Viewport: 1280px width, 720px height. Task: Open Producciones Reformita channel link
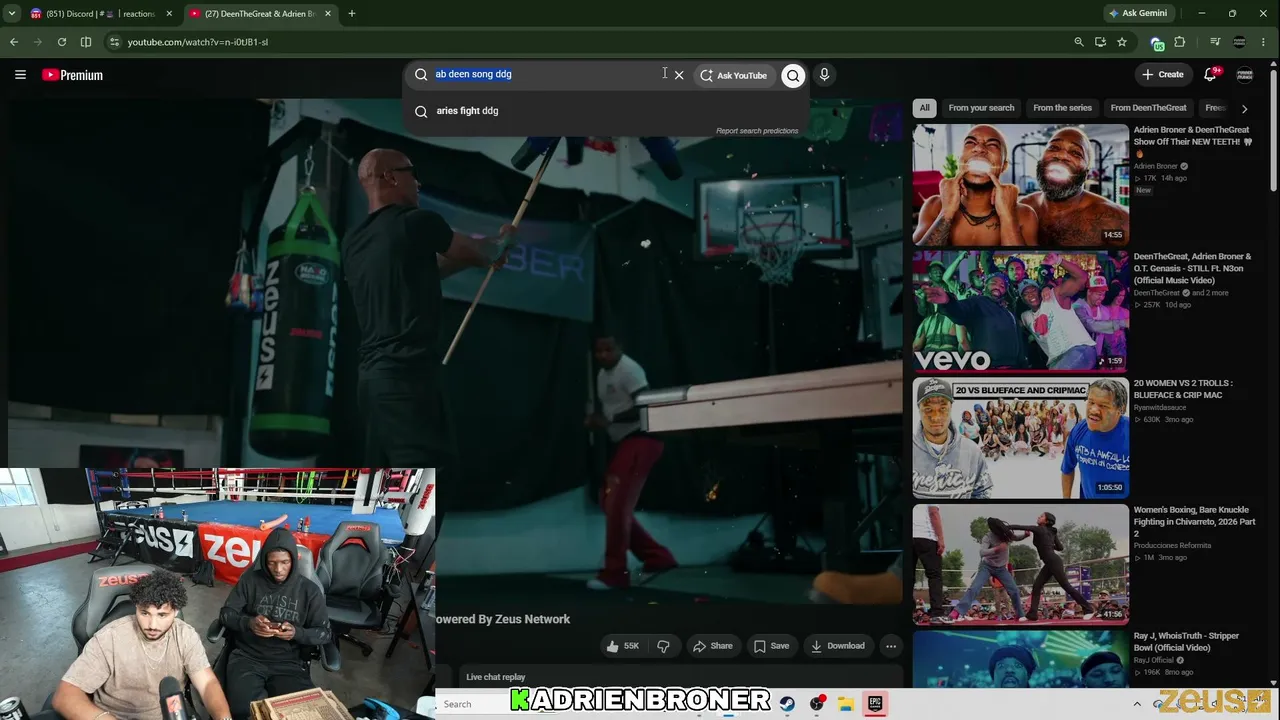tap(1172, 545)
